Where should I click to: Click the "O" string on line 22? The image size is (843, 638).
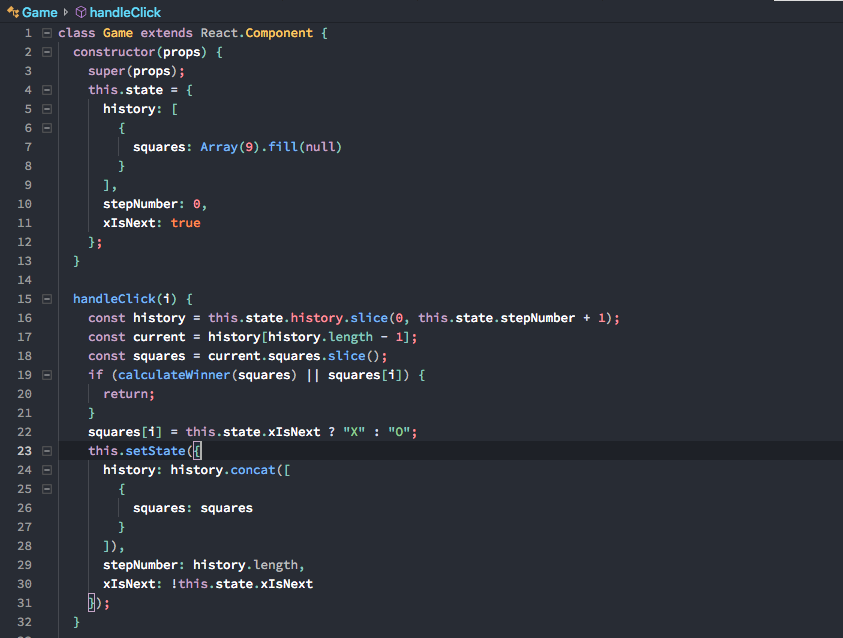[x=399, y=432]
